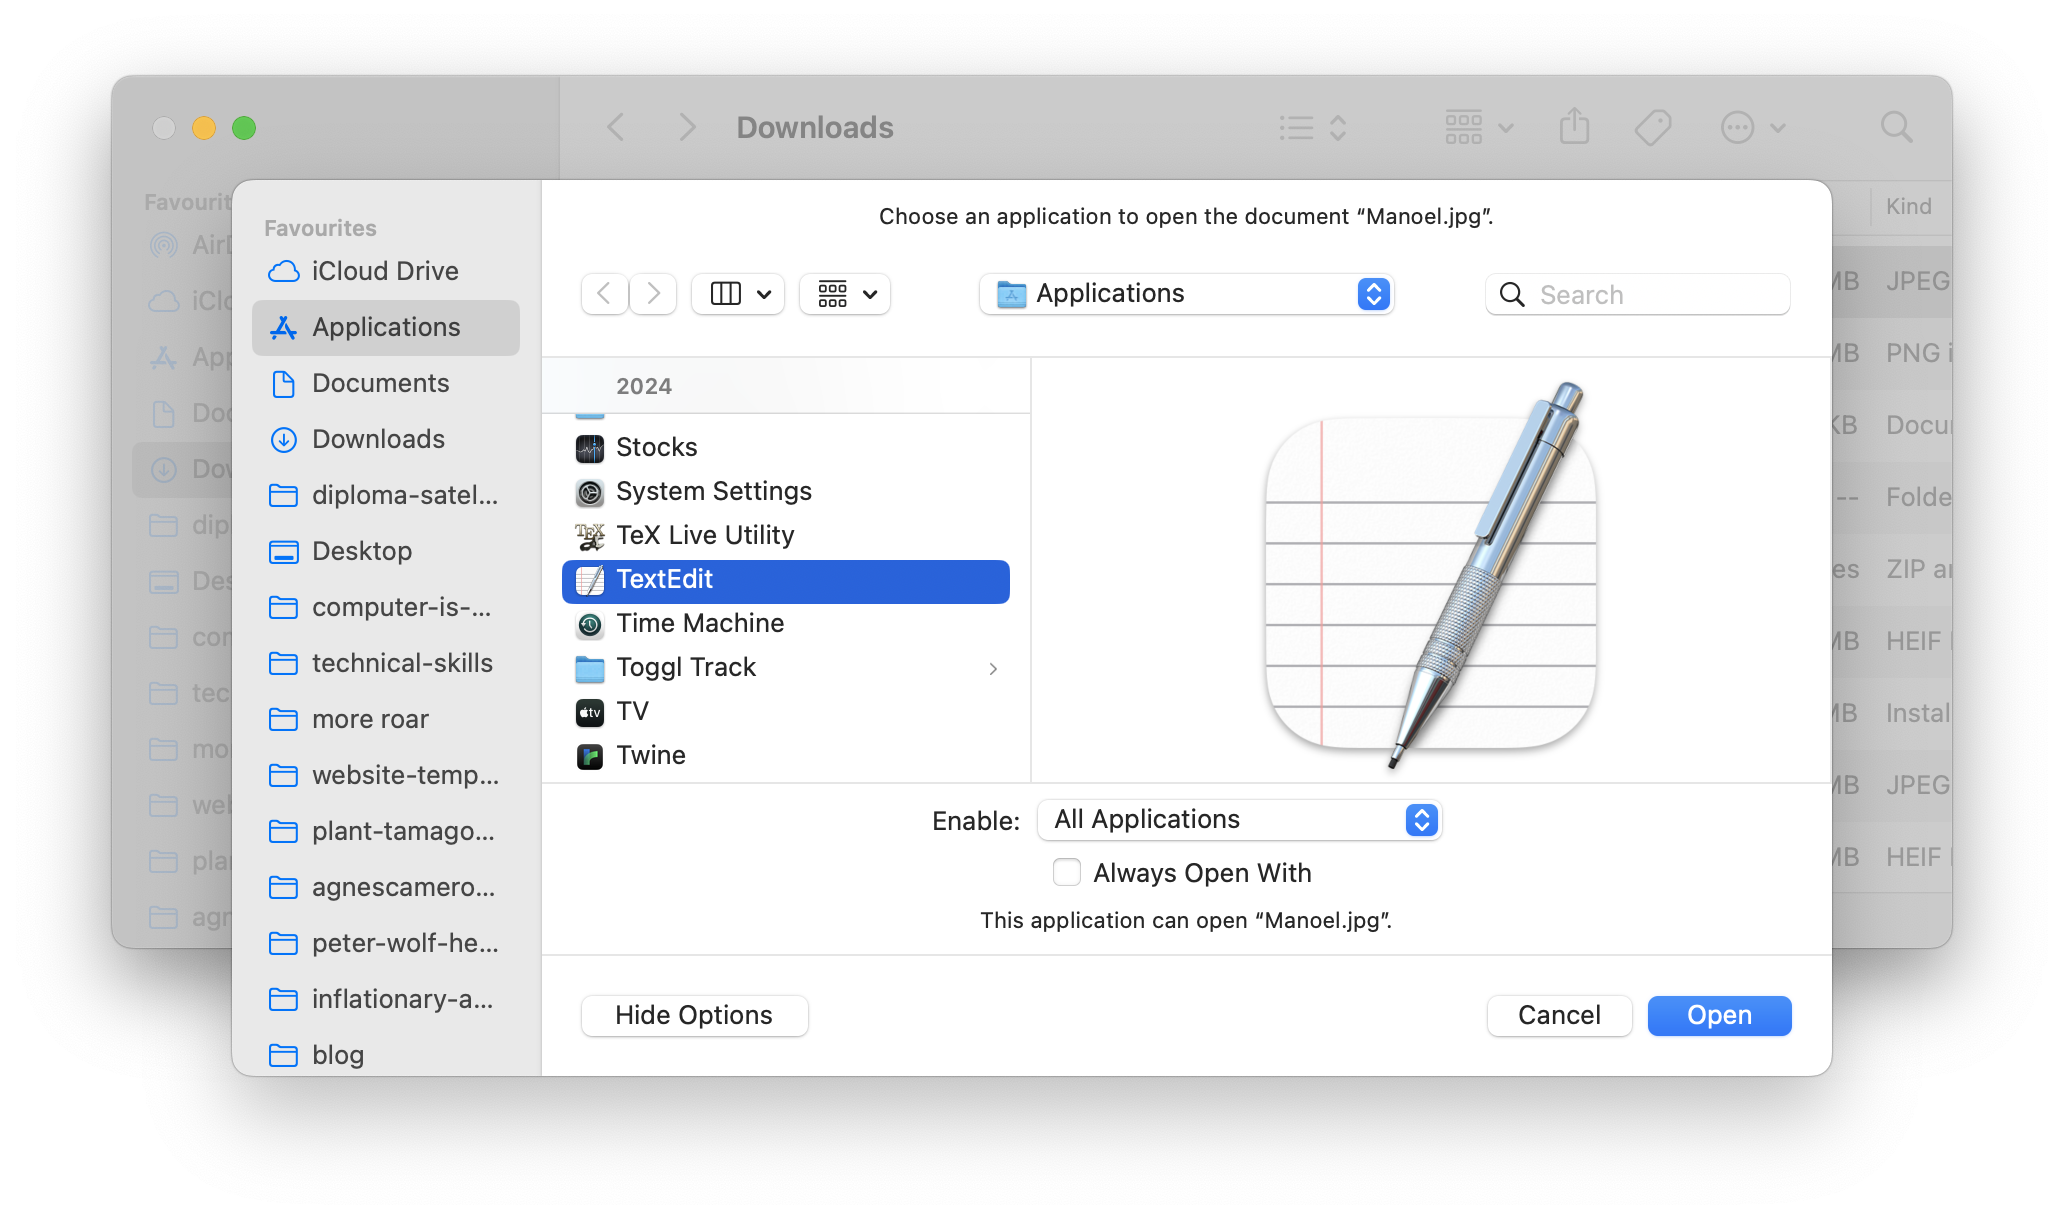Open Documents in the dialog sidebar
2064x1224 pixels.
pos(386,383)
